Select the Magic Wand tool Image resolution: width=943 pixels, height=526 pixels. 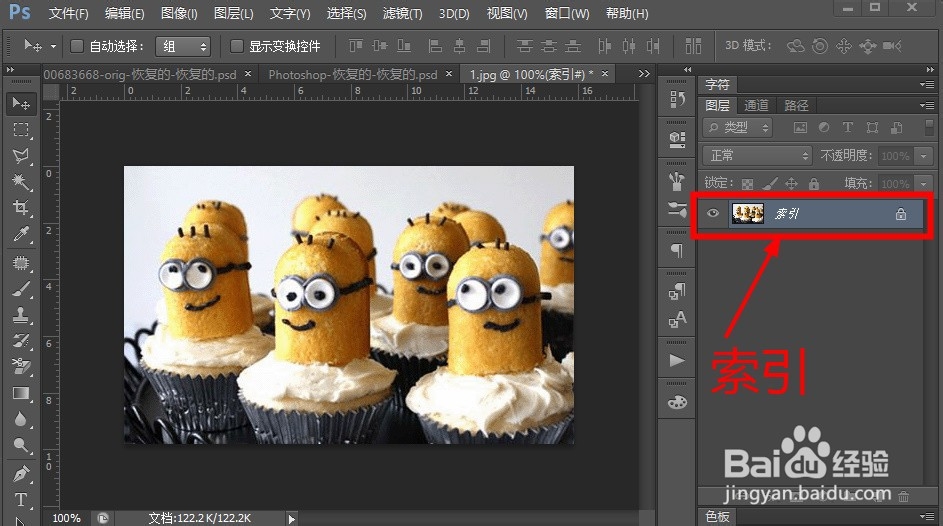(x=21, y=182)
